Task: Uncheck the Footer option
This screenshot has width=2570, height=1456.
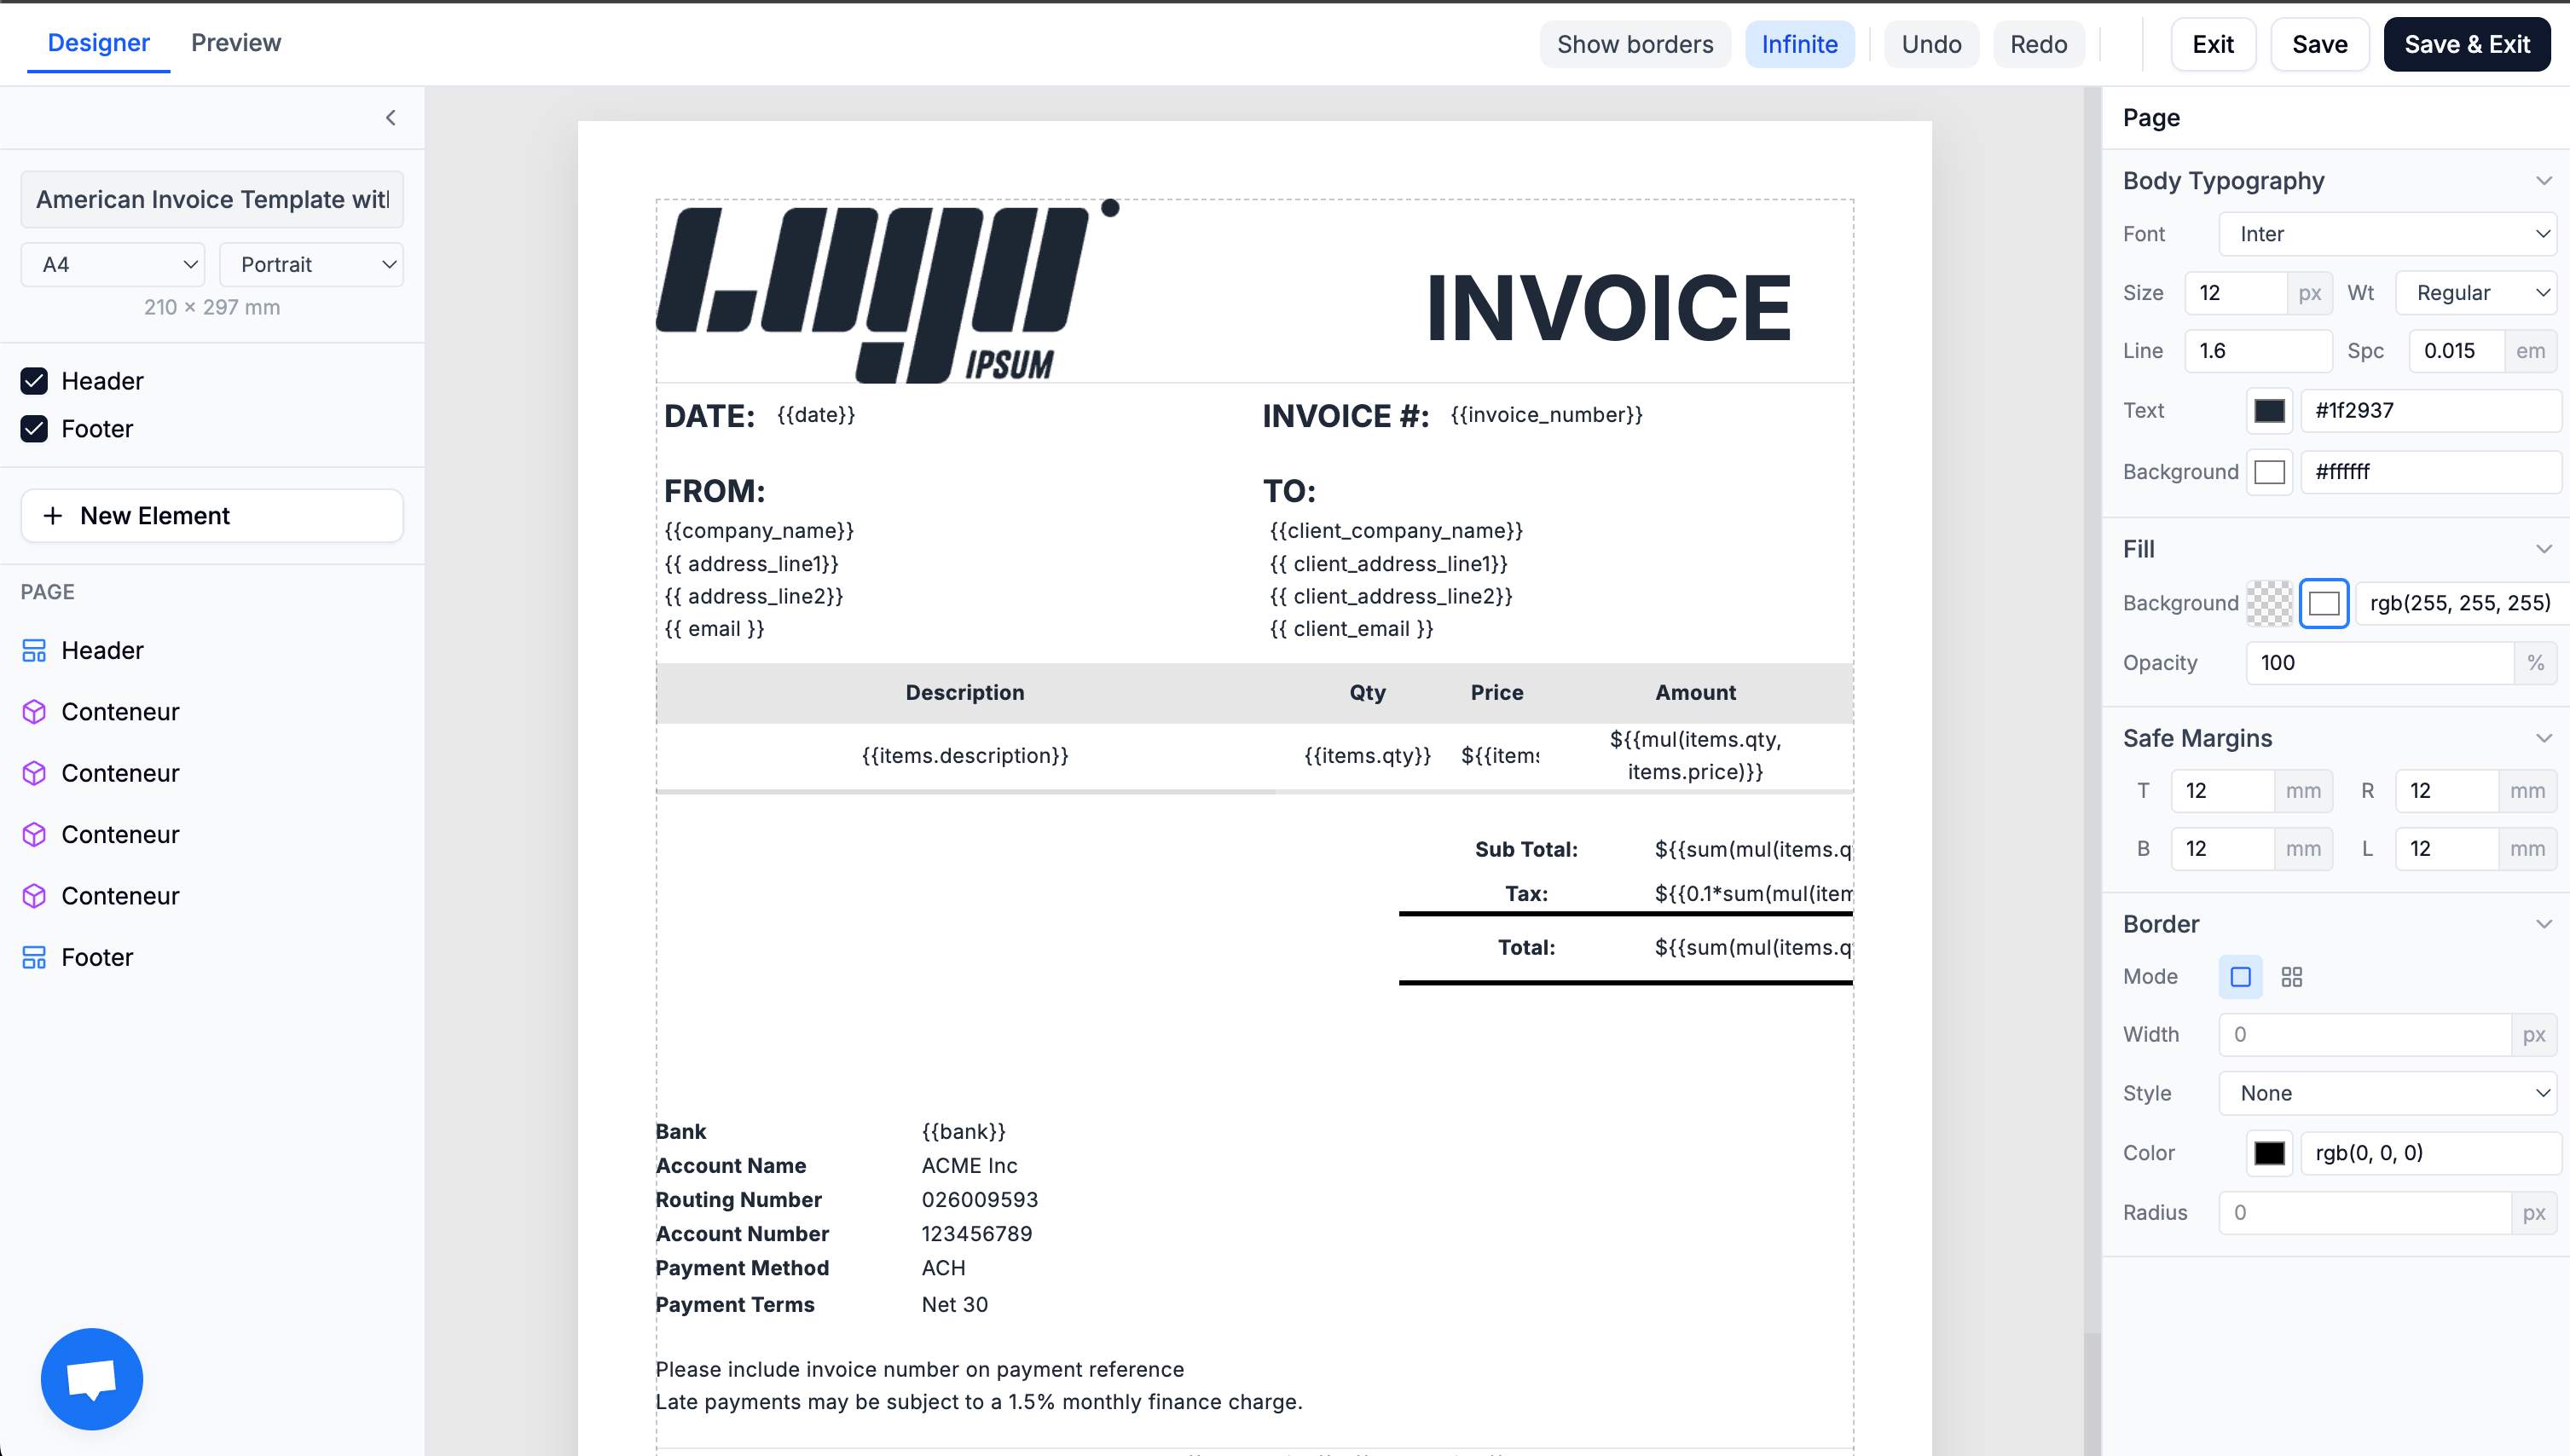Action: (33, 429)
